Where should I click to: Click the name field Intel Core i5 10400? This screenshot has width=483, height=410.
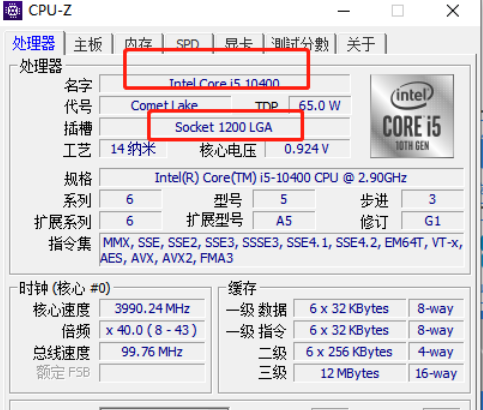pyautogui.click(x=224, y=83)
